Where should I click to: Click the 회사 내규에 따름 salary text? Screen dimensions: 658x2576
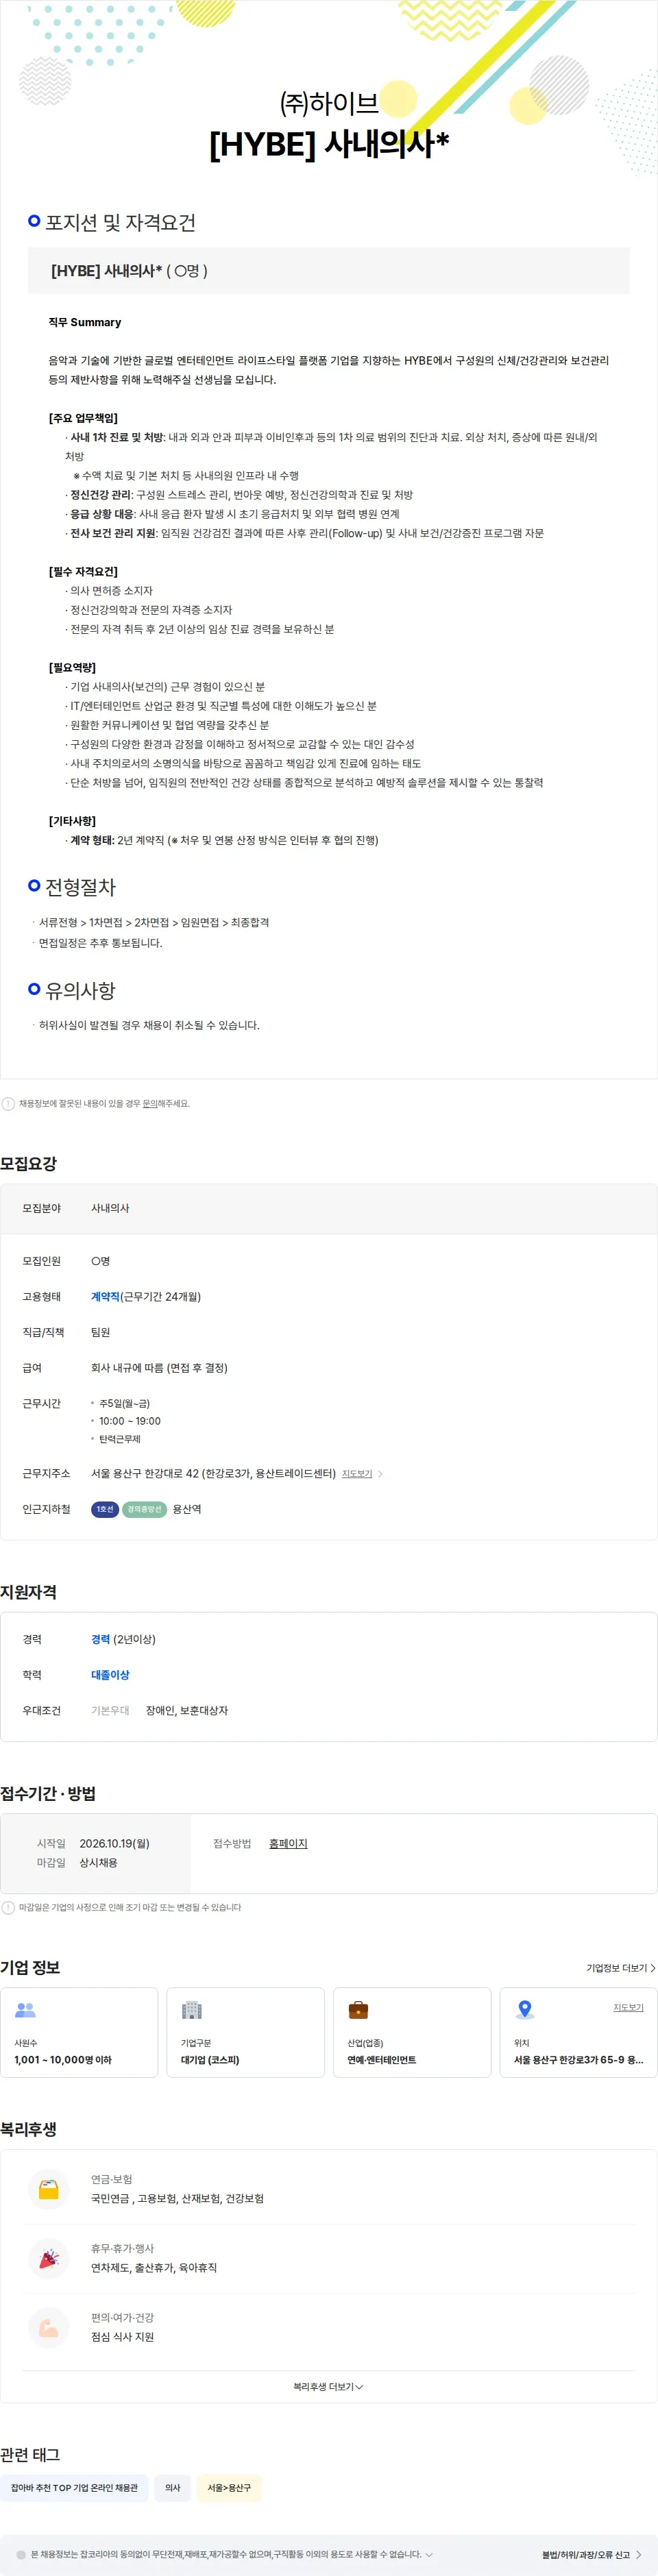pos(159,1368)
